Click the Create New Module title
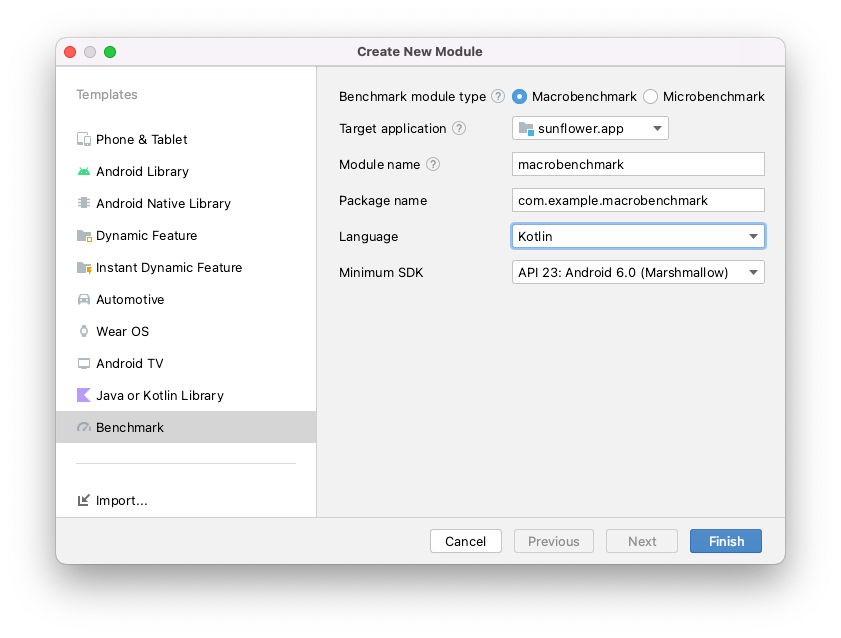The height and width of the screenshot is (638, 841). (420, 51)
